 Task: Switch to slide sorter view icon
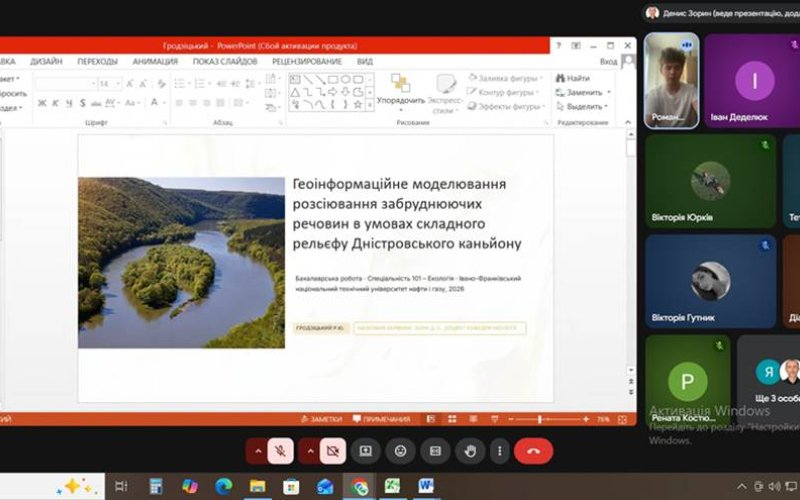click(452, 419)
